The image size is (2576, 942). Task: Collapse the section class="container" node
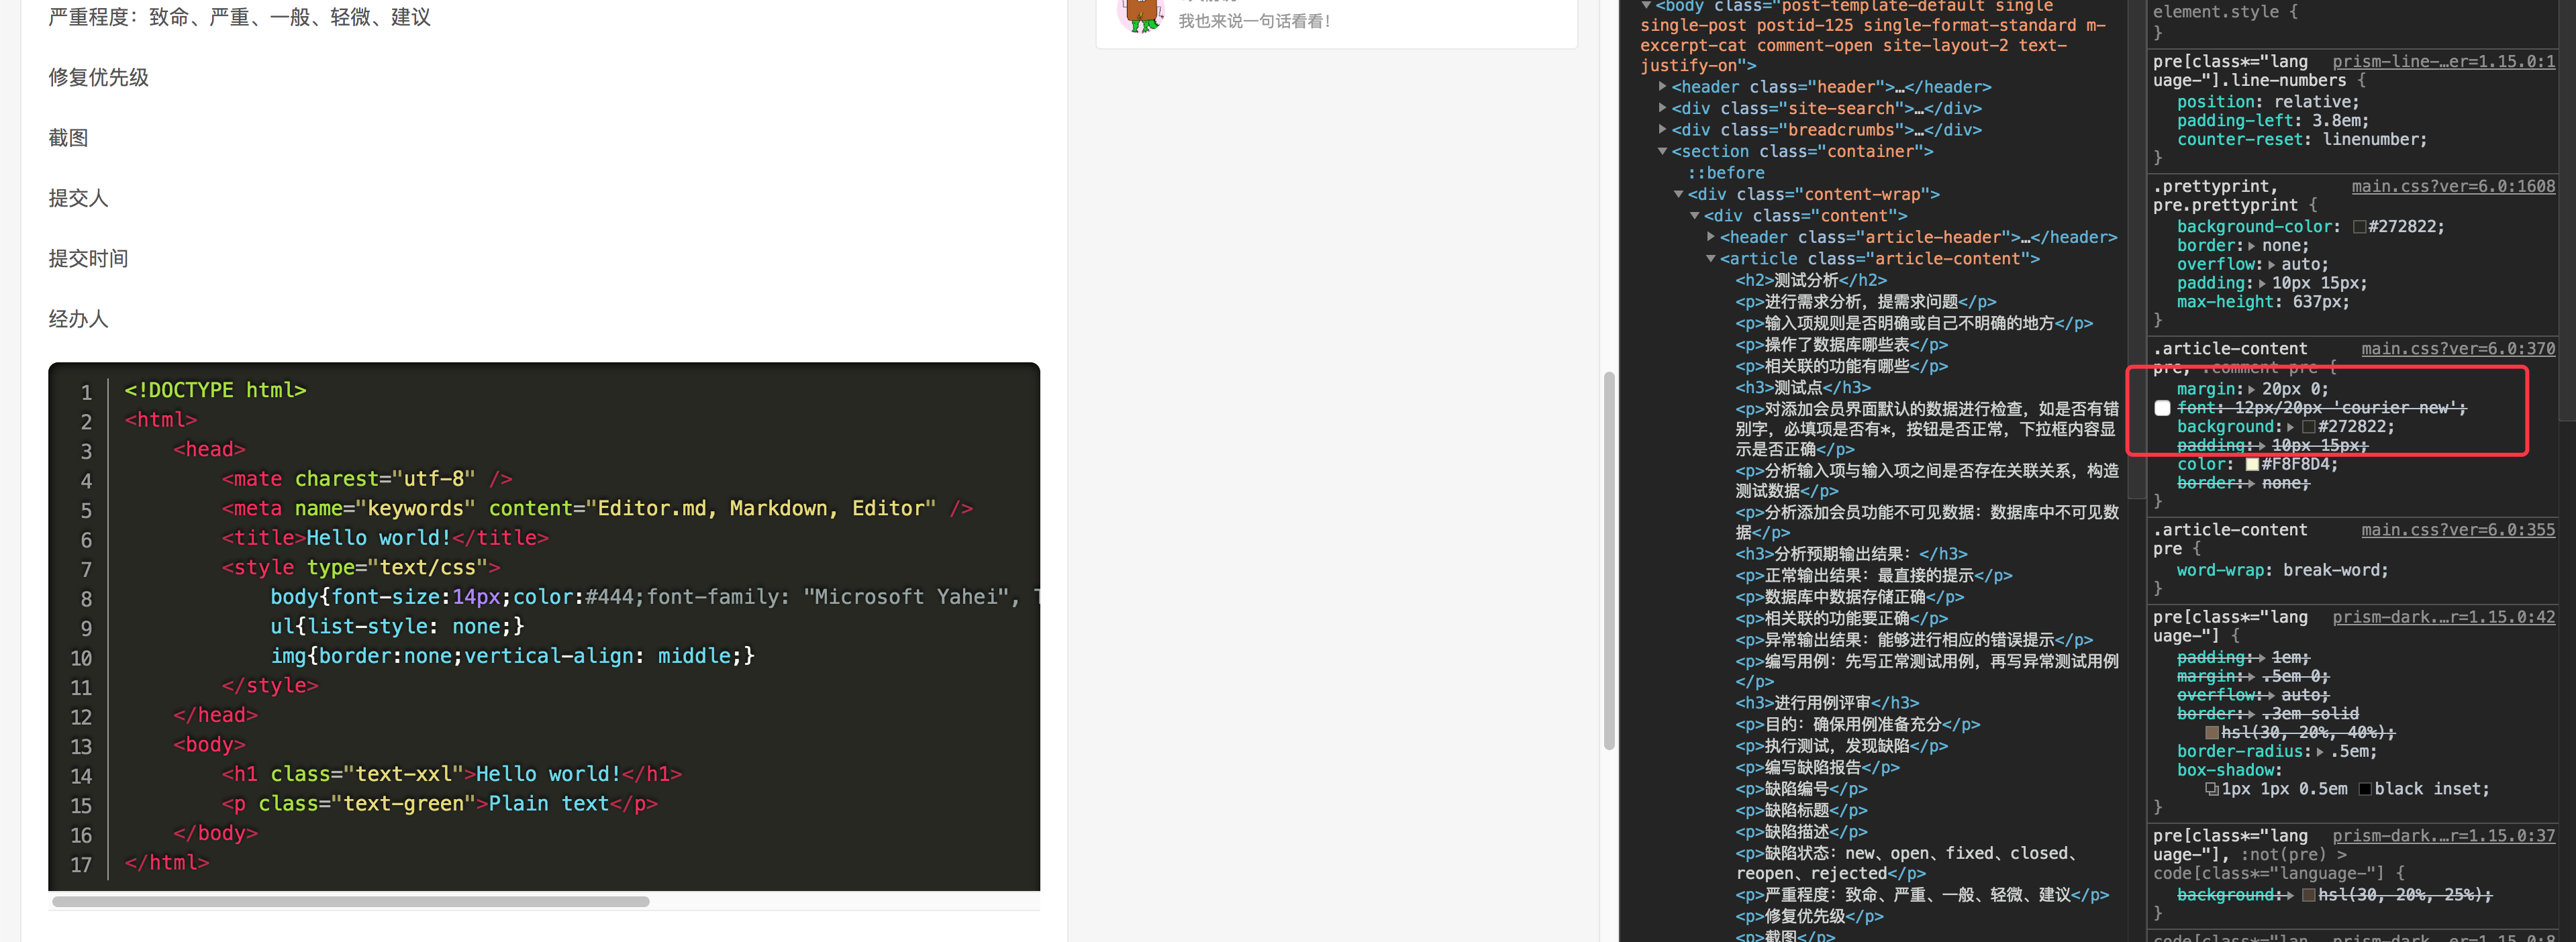[x=1663, y=151]
